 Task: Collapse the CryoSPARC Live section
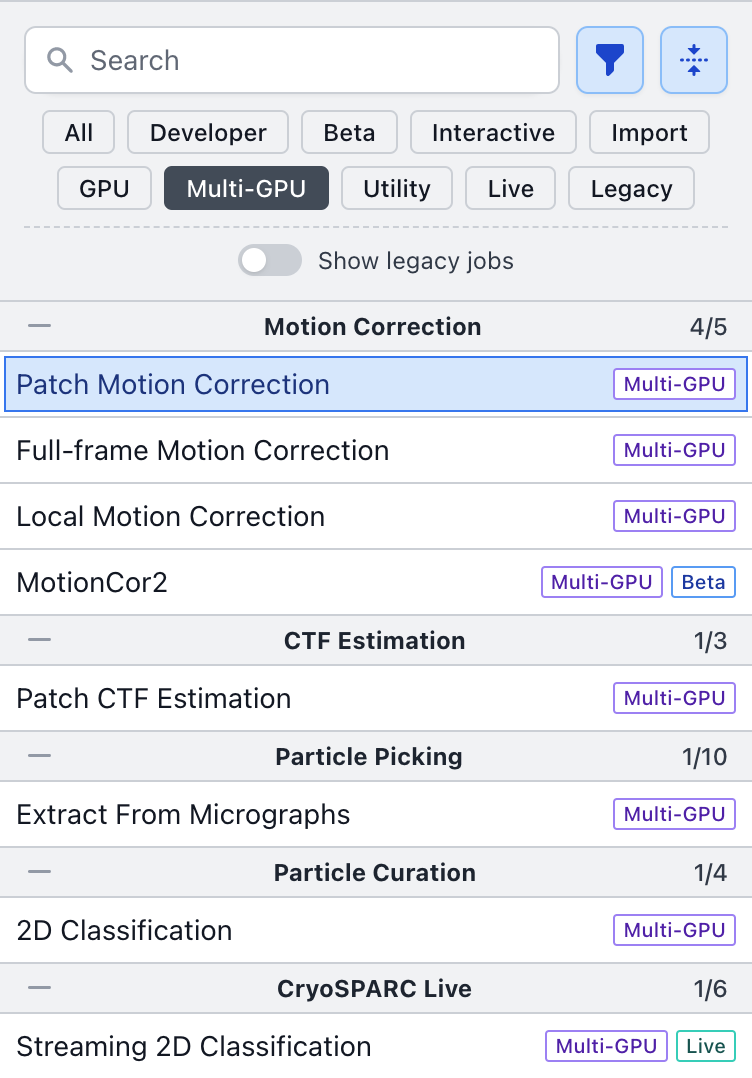tap(40, 988)
